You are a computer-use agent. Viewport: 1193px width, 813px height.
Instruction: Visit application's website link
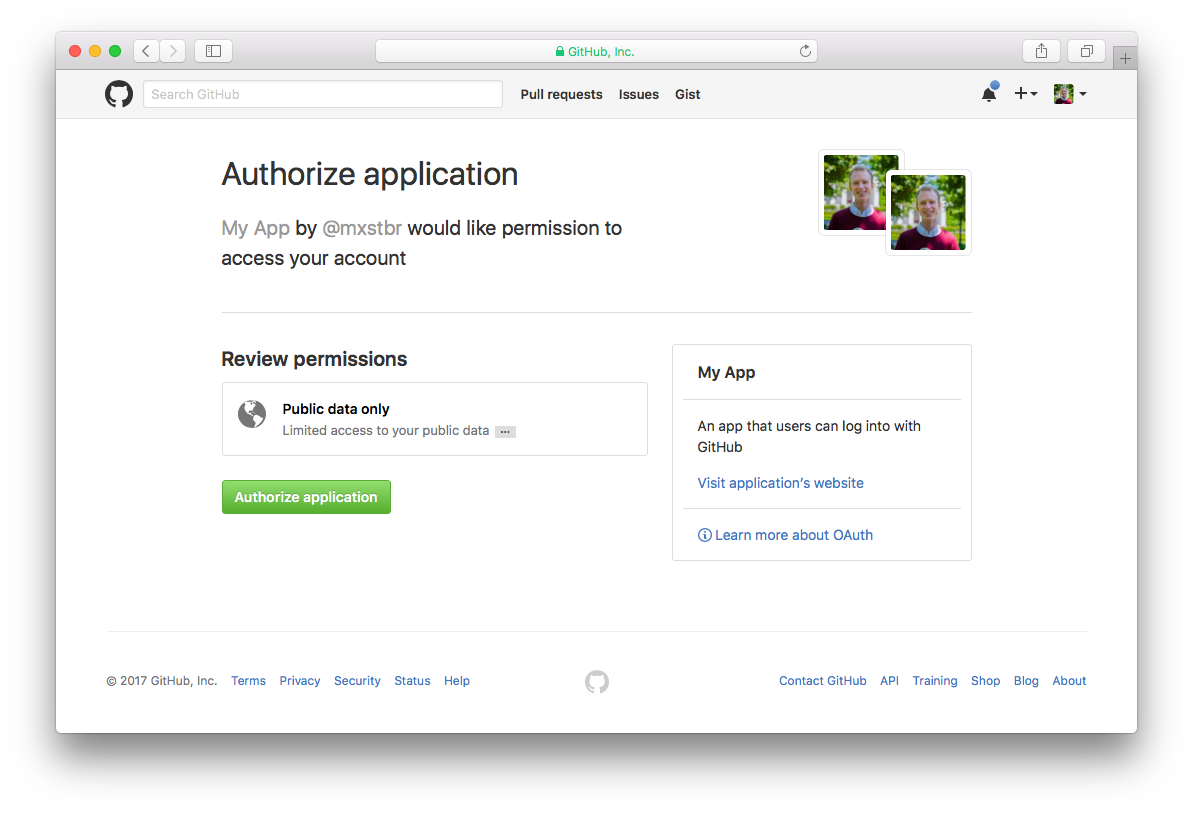781,483
